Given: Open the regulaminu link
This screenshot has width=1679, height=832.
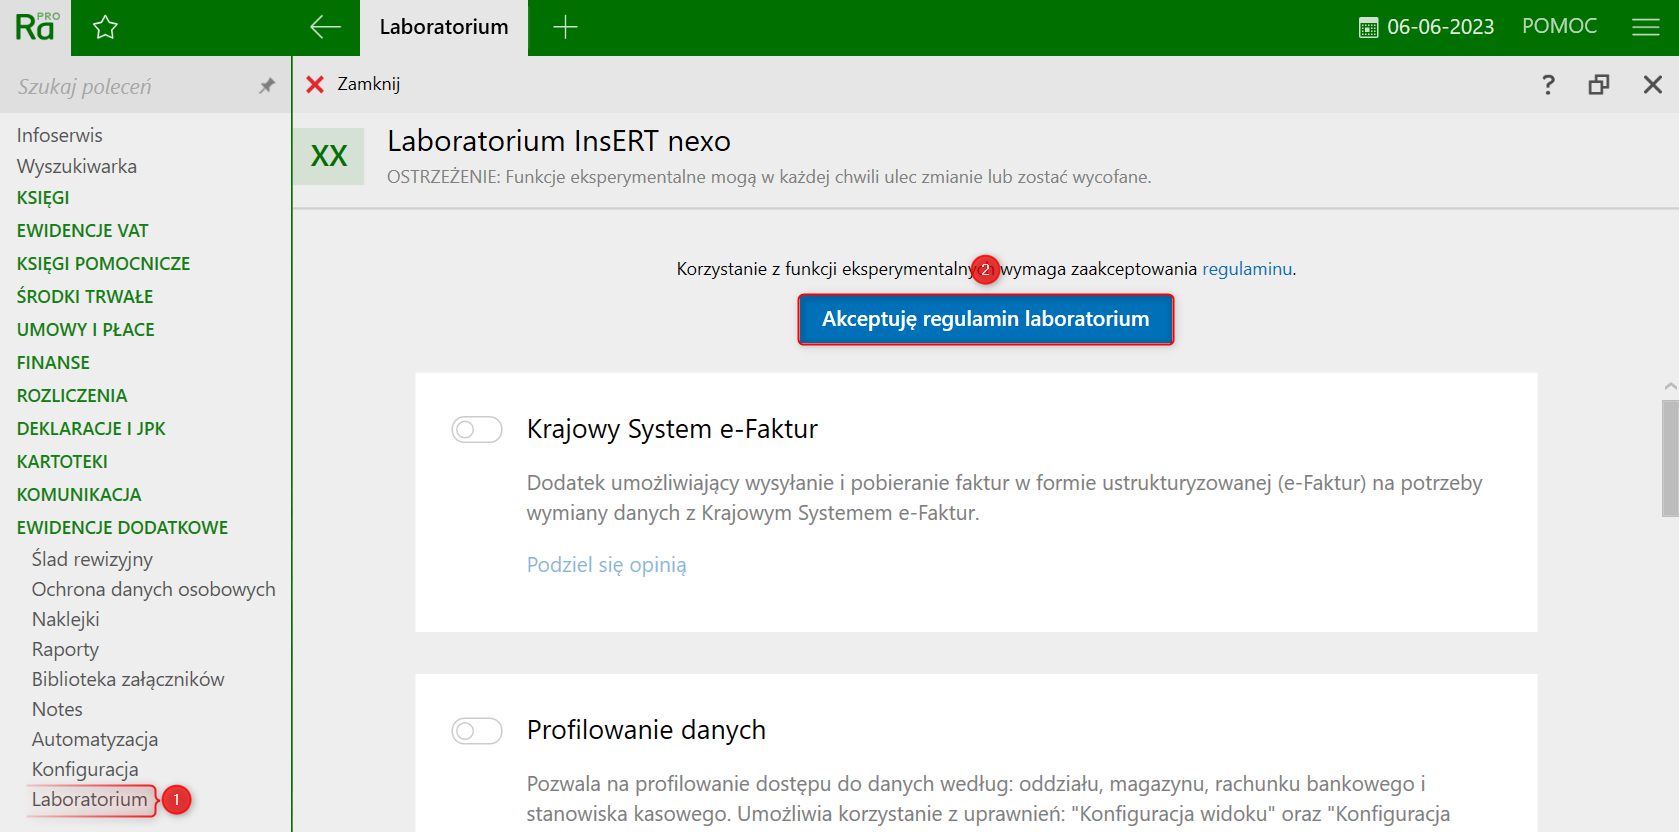Looking at the screenshot, I should [x=1246, y=269].
